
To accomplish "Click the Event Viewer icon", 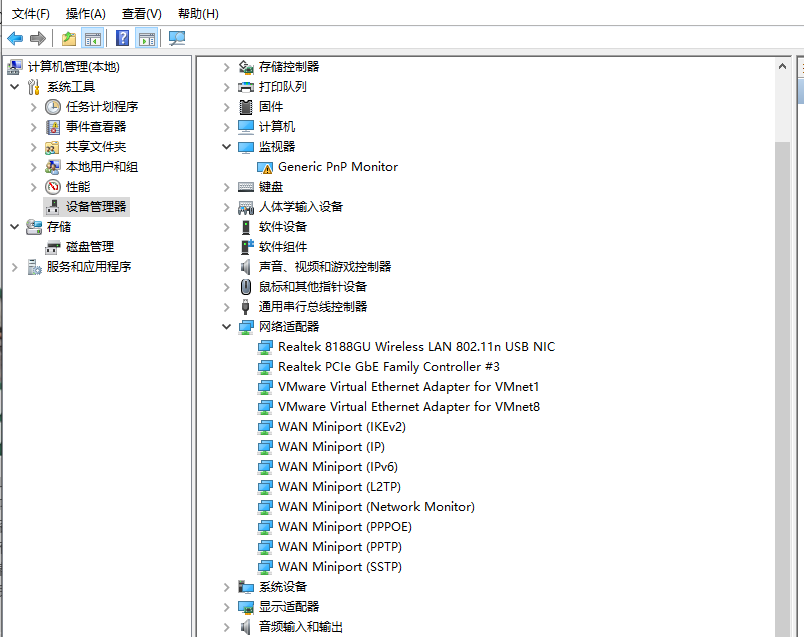I will click(x=53, y=127).
